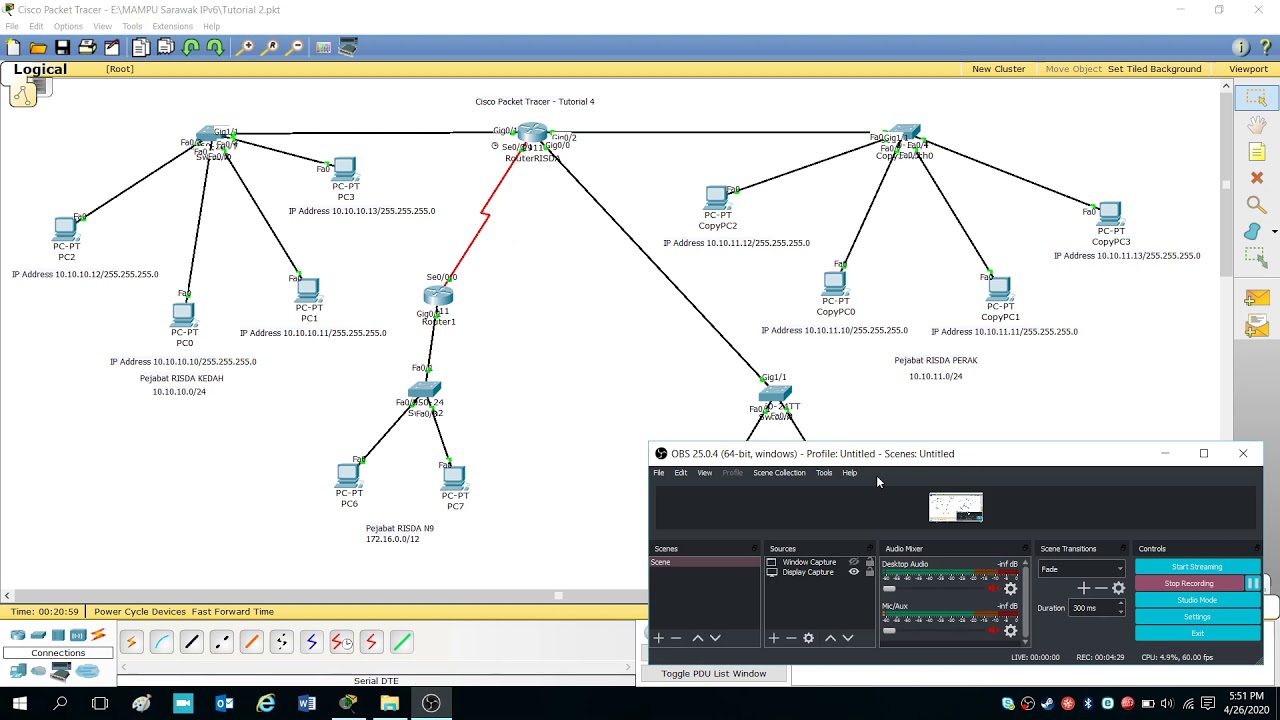Select the copper cross-over dashed cable

[x=221, y=642]
